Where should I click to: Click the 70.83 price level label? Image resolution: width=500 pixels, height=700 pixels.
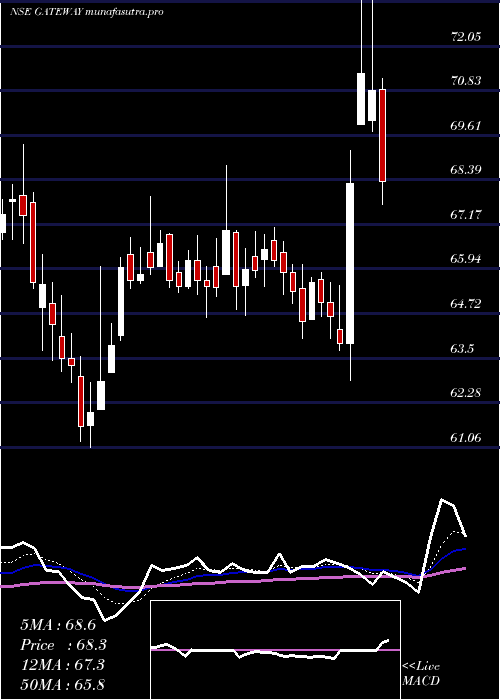(x=466, y=81)
